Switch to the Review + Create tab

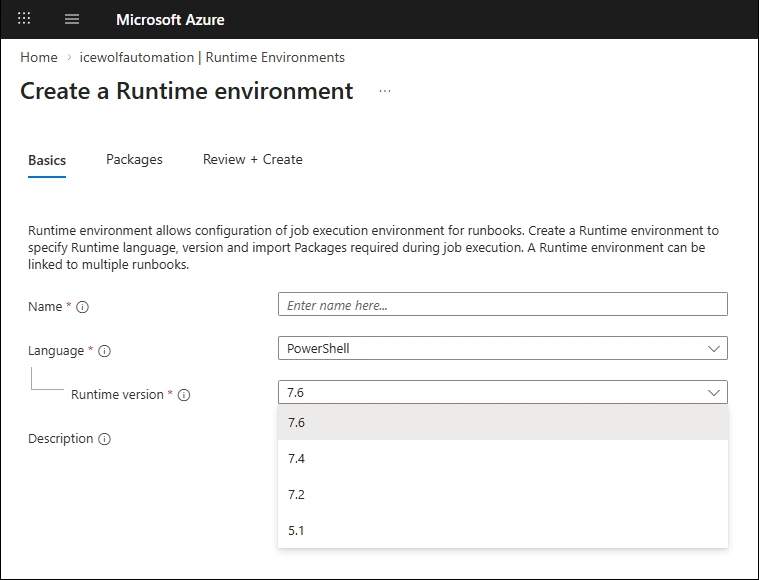pos(252,159)
